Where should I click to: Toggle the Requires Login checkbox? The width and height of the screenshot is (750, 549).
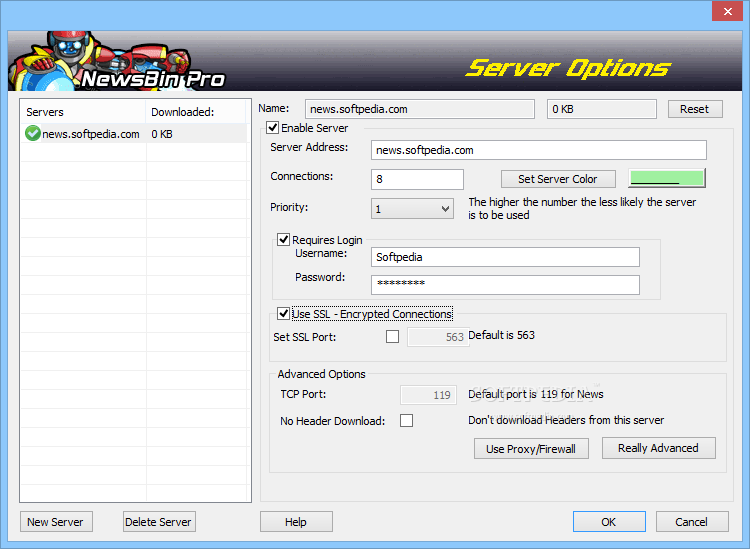click(x=284, y=239)
